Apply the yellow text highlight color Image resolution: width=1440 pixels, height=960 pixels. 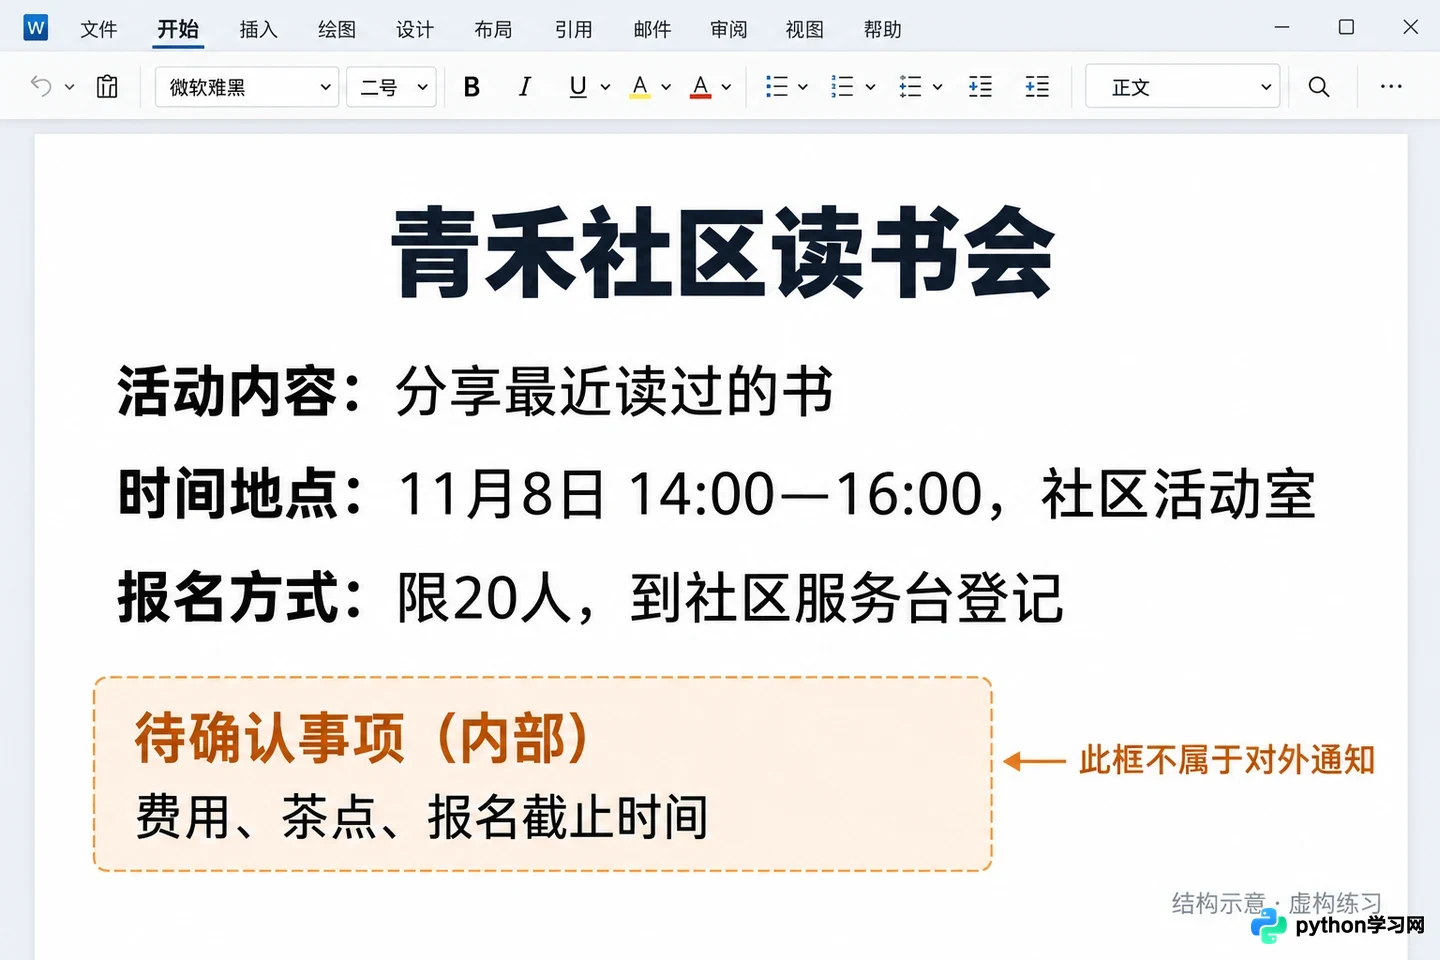tap(640, 87)
